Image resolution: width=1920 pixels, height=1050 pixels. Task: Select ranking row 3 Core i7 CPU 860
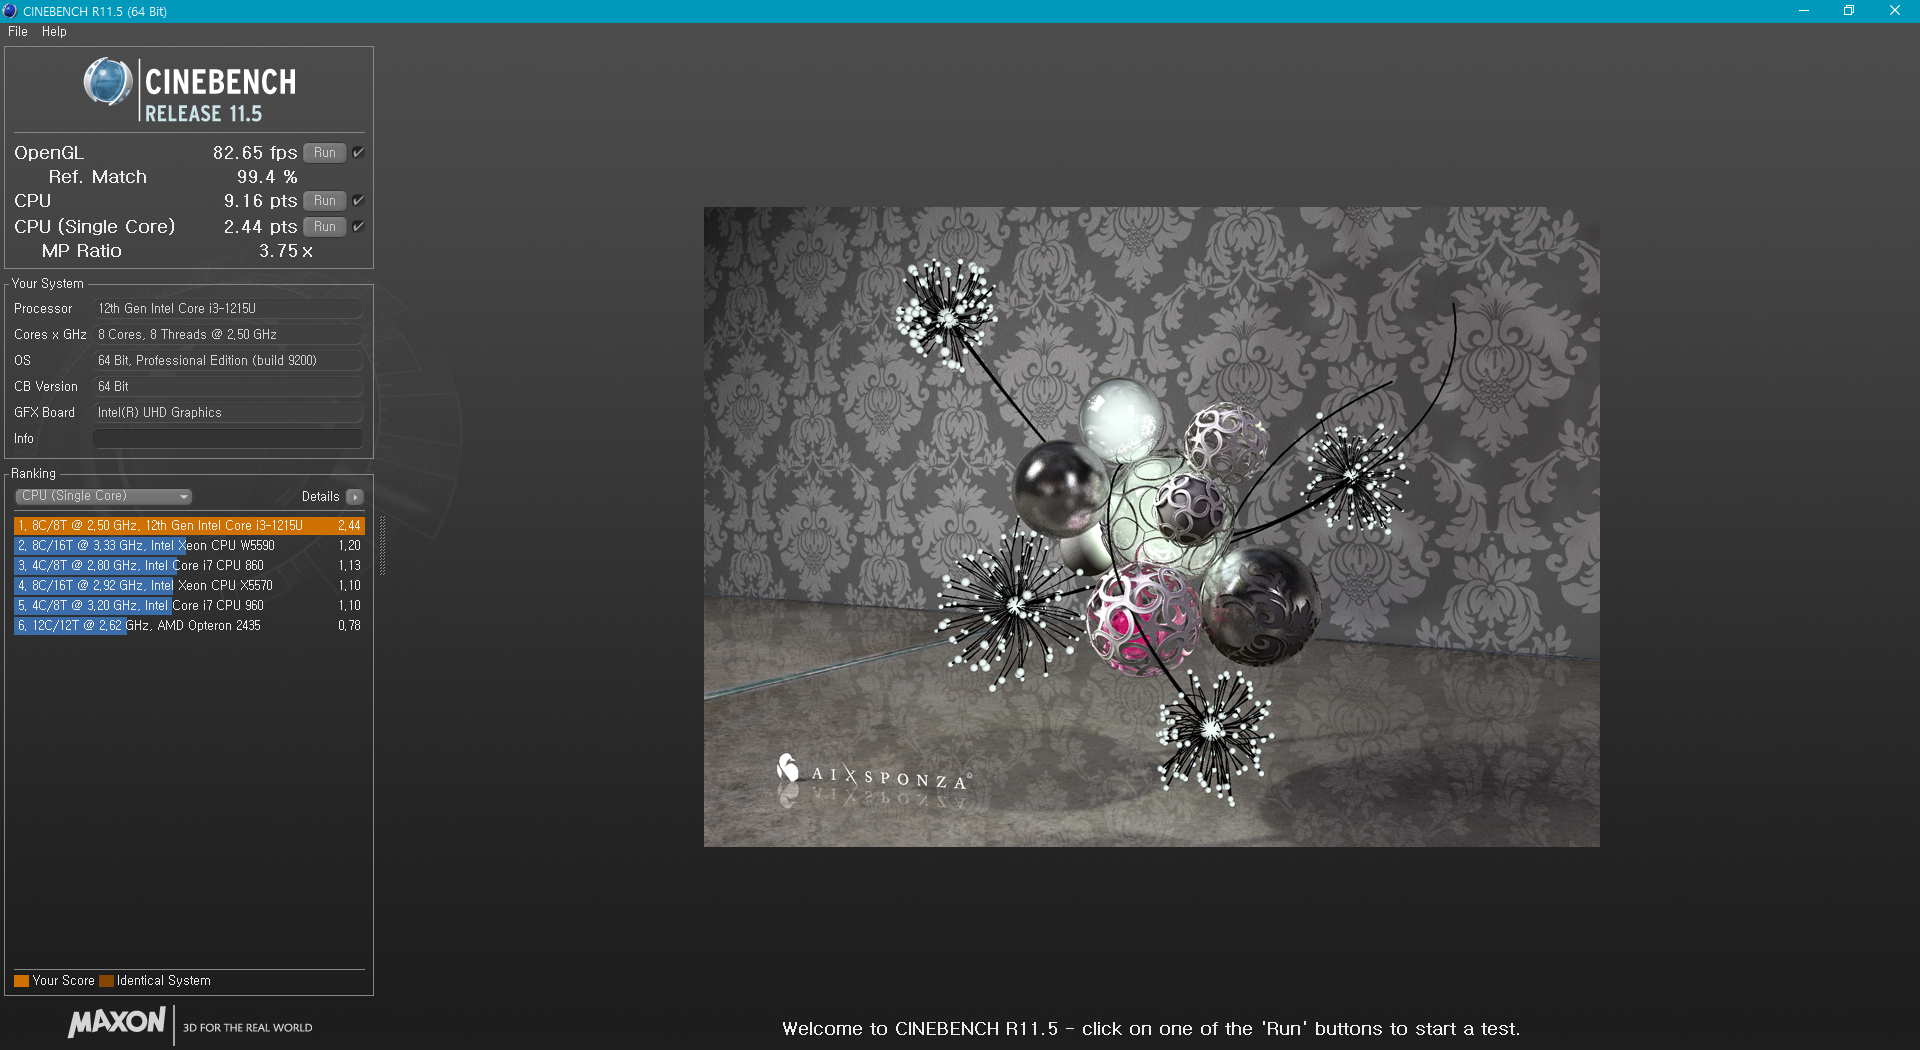(189, 566)
